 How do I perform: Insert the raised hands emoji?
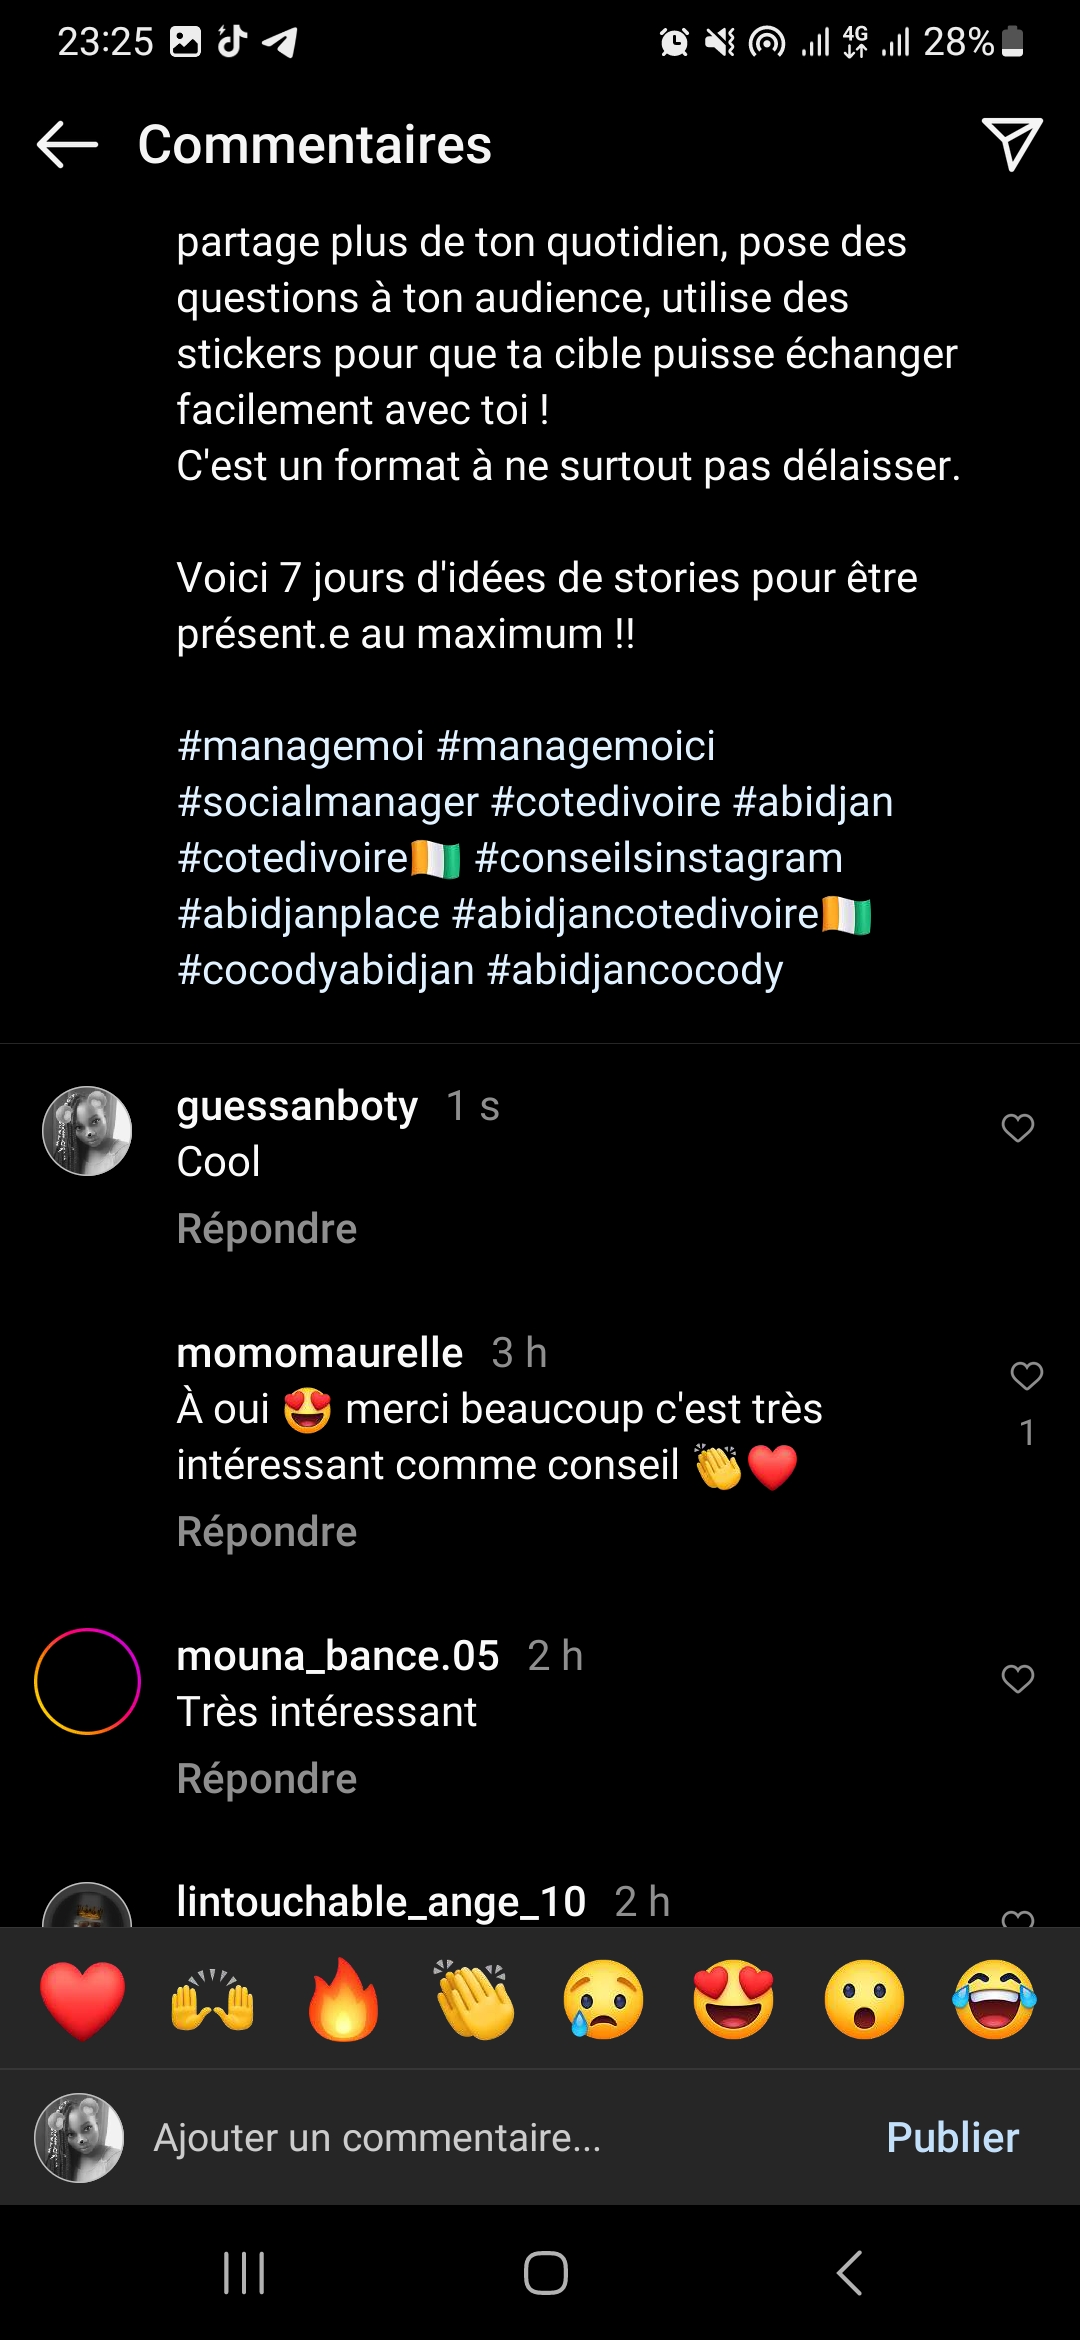(x=212, y=2000)
